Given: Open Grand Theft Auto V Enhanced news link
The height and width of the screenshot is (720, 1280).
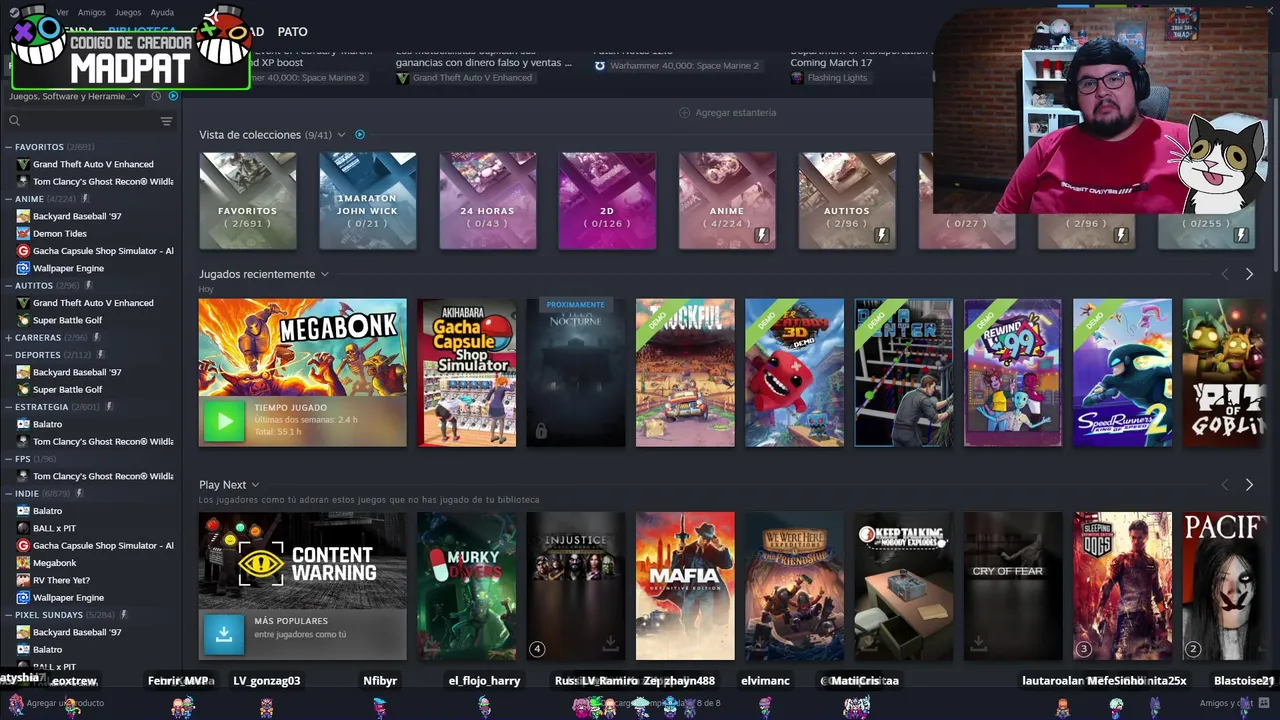Looking at the screenshot, I should click(465, 78).
